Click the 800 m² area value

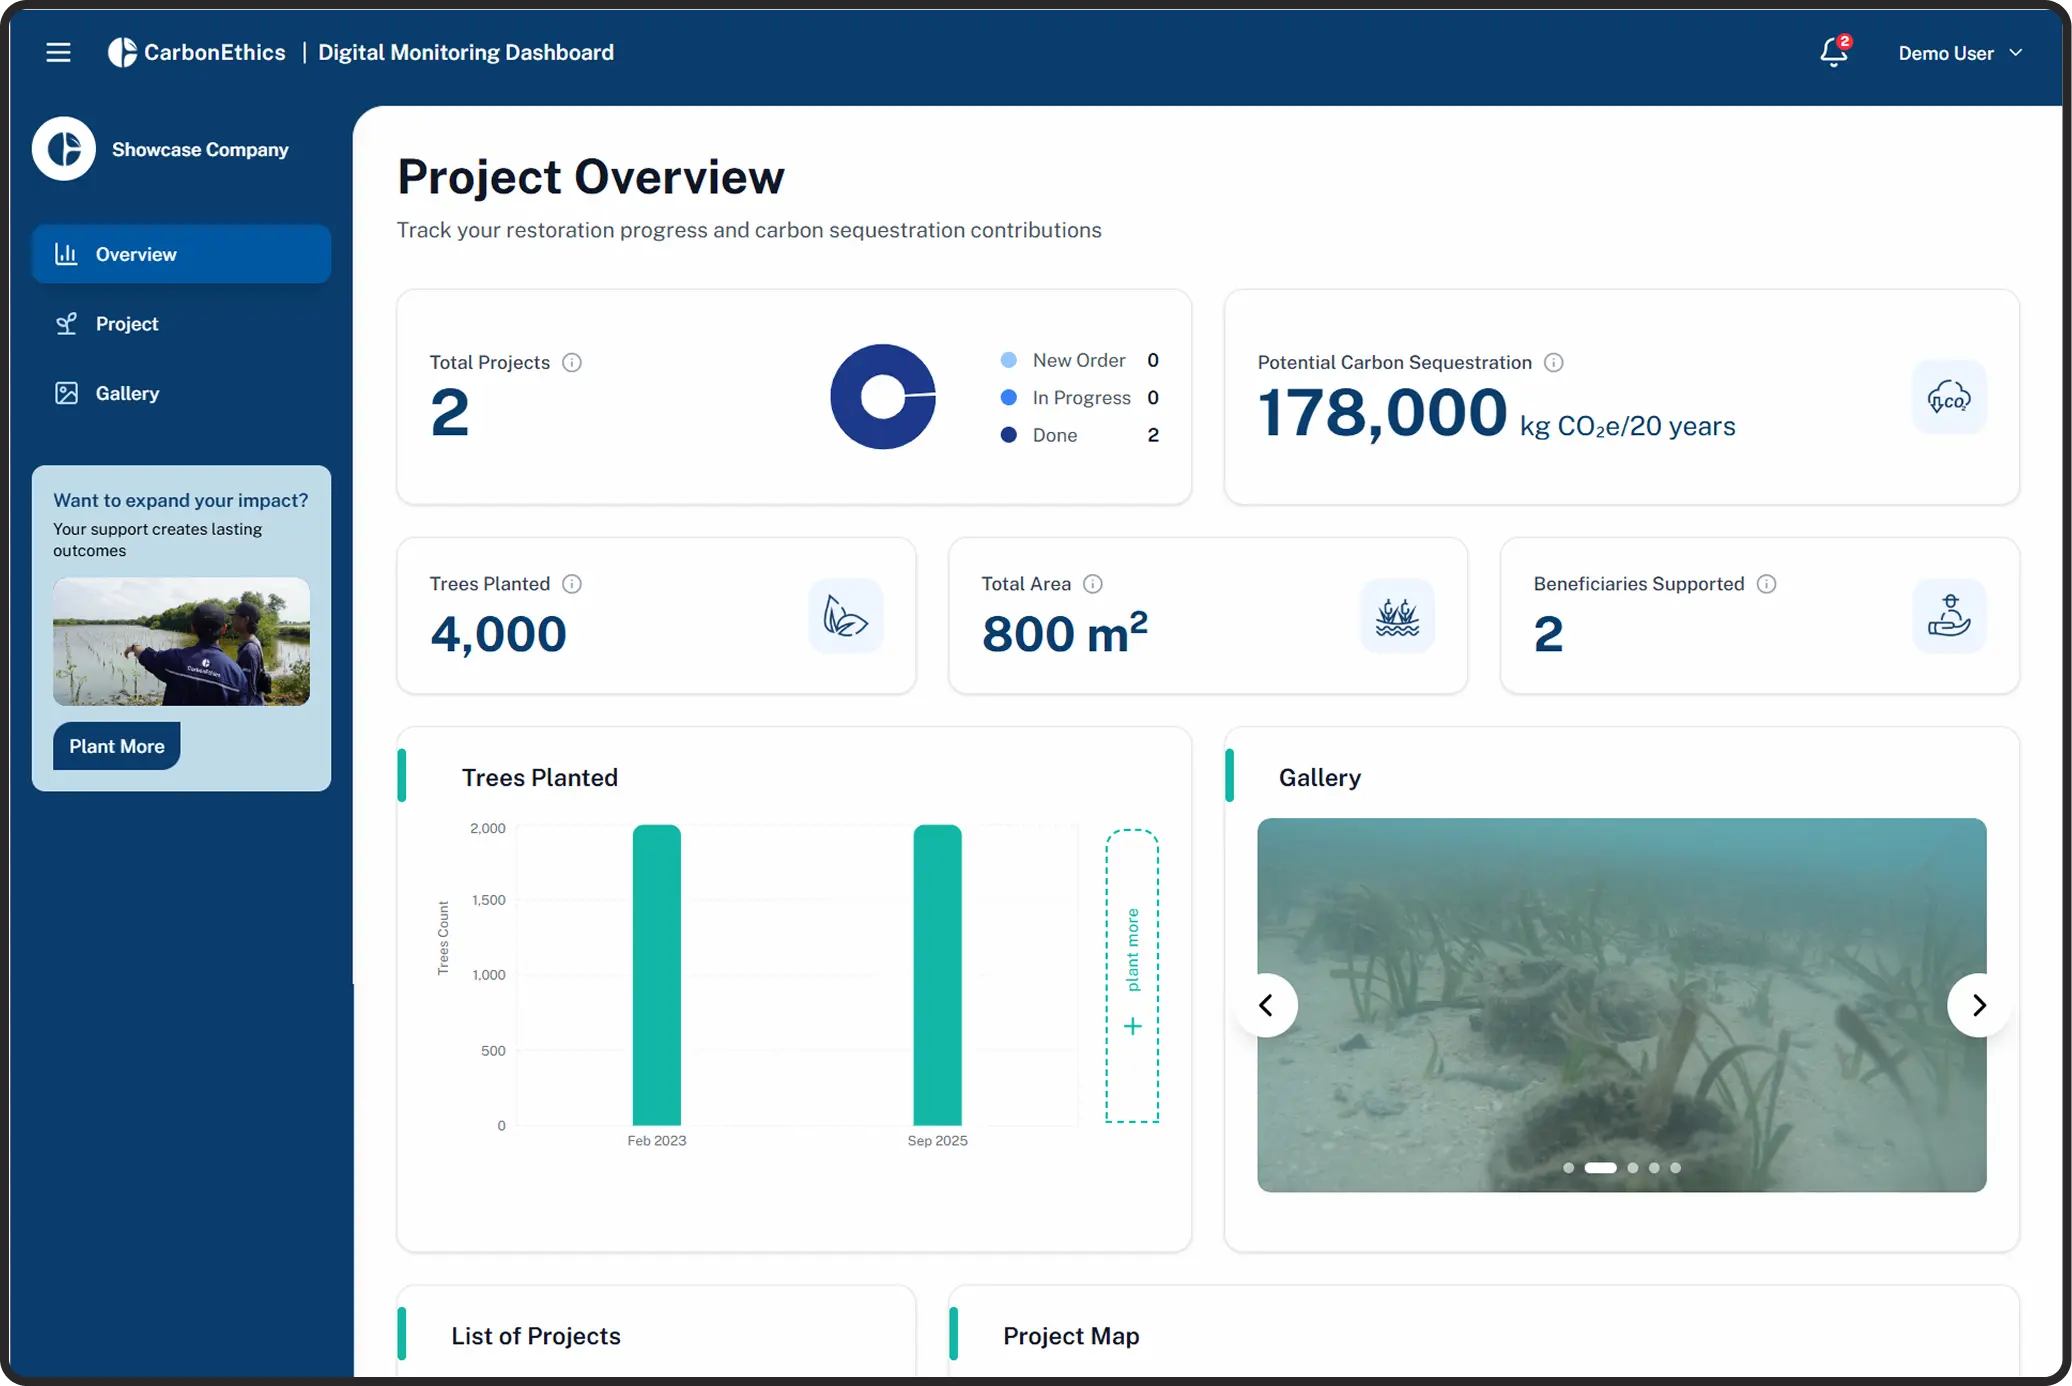pos(1065,632)
